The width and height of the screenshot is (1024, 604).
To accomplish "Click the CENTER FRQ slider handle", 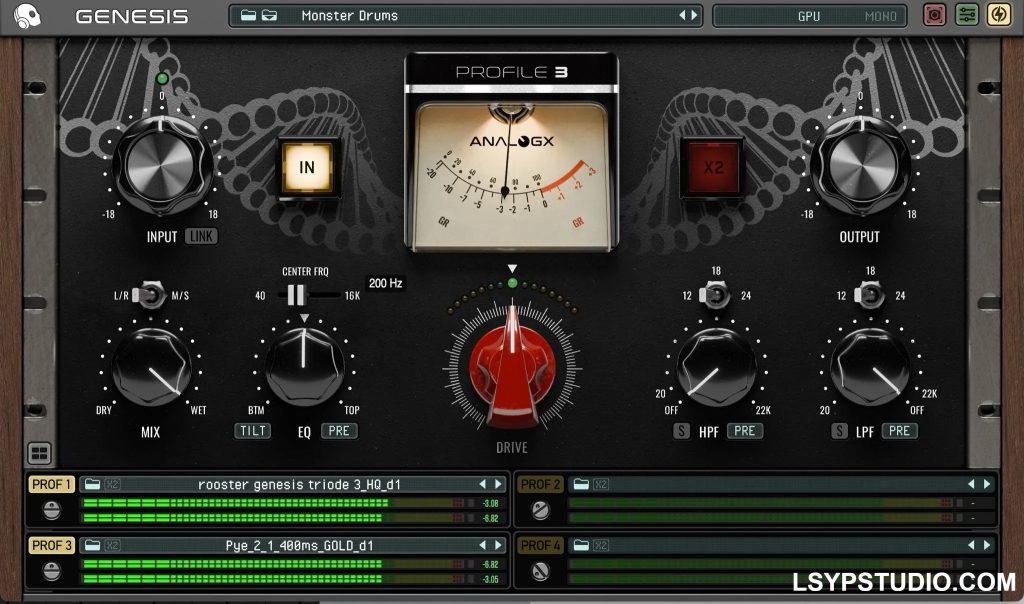I will point(296,295).
